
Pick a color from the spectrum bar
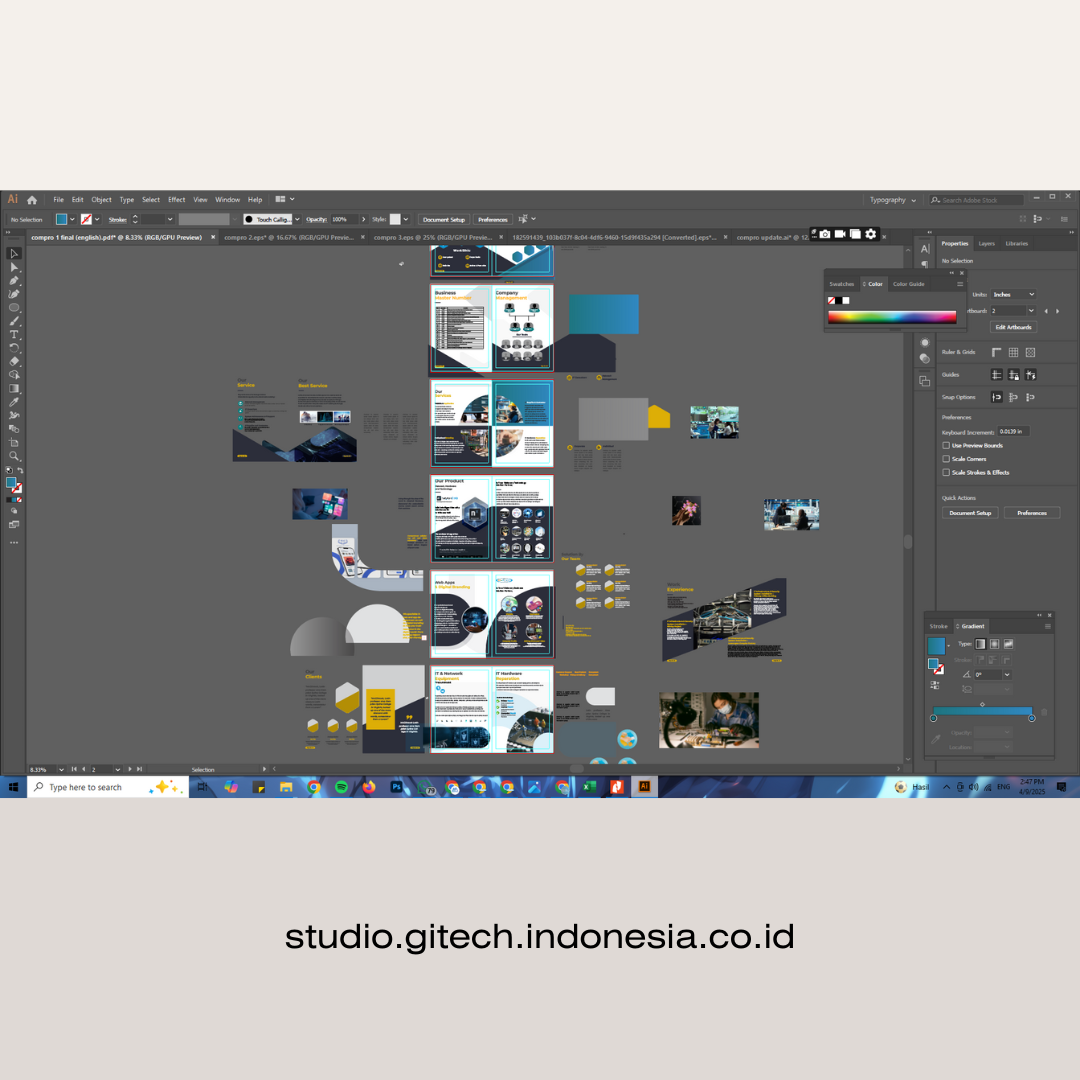point(891,317)
